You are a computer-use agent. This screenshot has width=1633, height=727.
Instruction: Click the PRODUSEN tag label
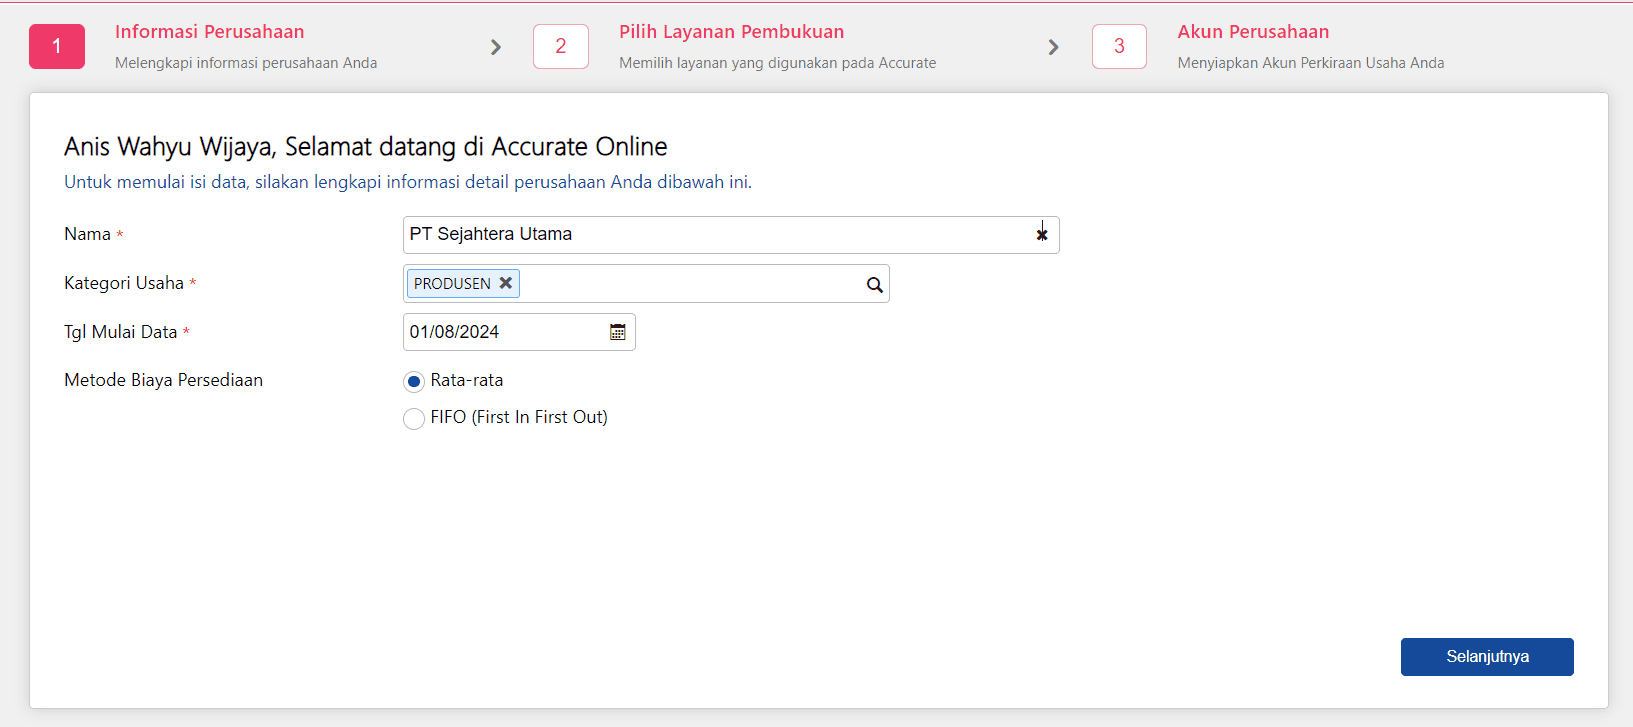tap(452, 284)
